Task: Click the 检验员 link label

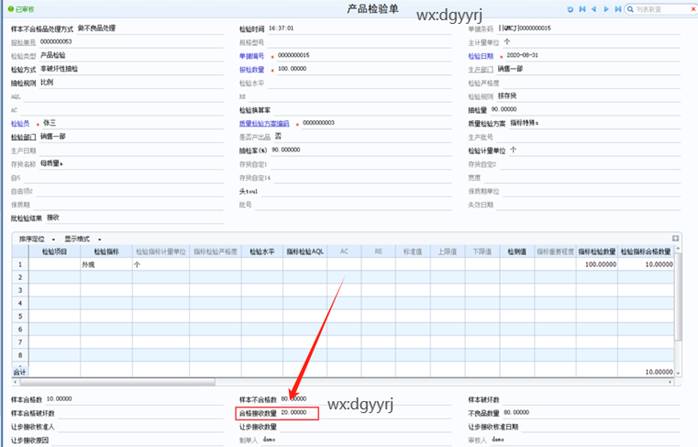Action: [x=21, y=122]
